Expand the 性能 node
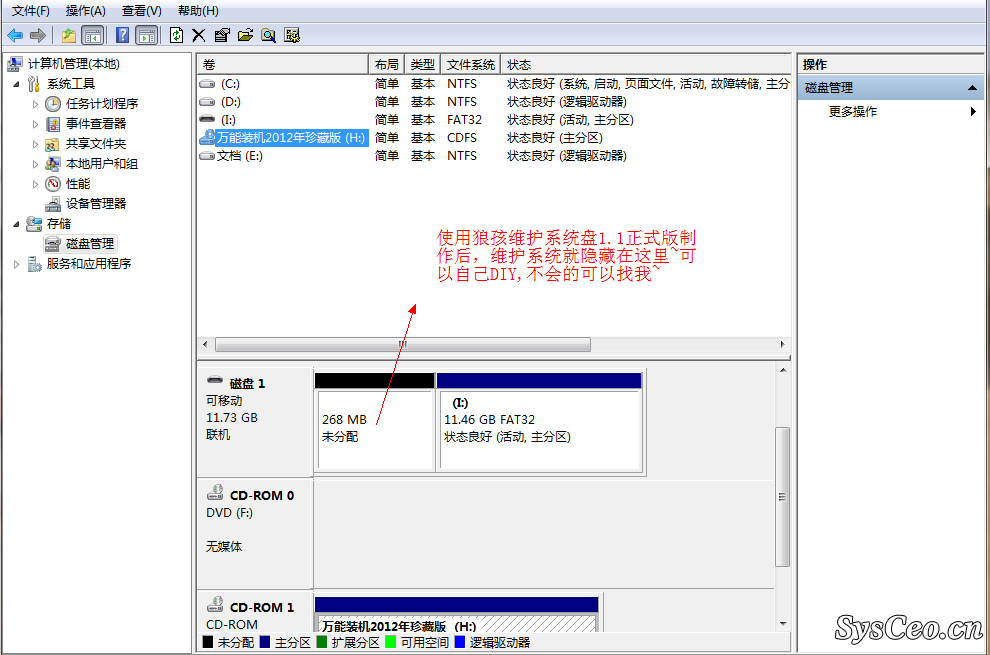990x655 pixels. (35, 184)
